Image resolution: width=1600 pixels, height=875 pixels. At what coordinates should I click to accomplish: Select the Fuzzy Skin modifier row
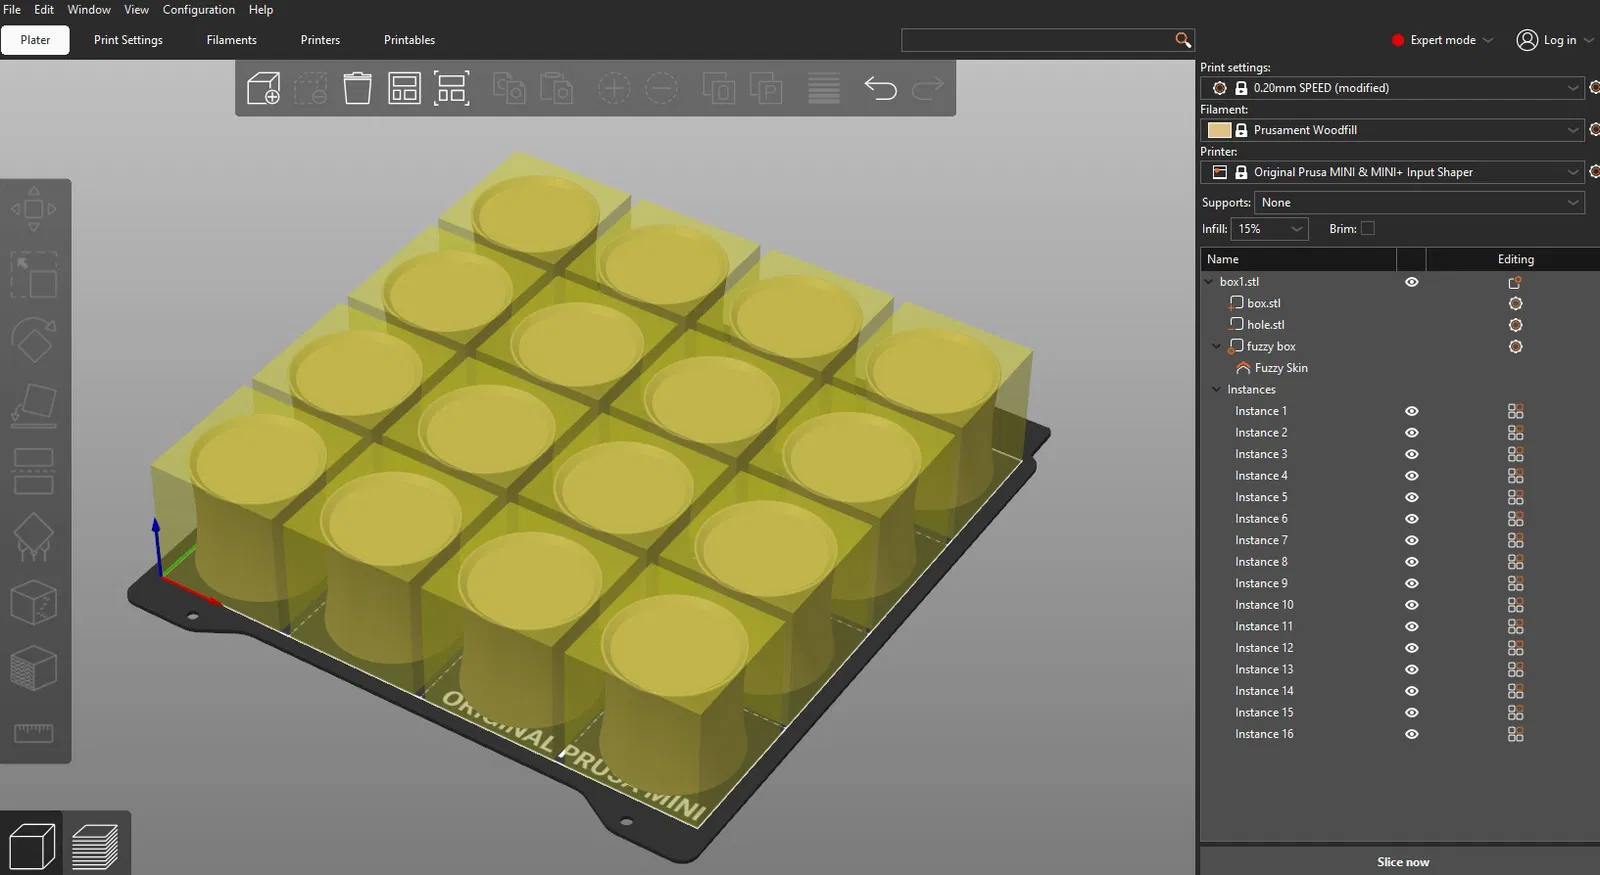[x=1281, y=368]
